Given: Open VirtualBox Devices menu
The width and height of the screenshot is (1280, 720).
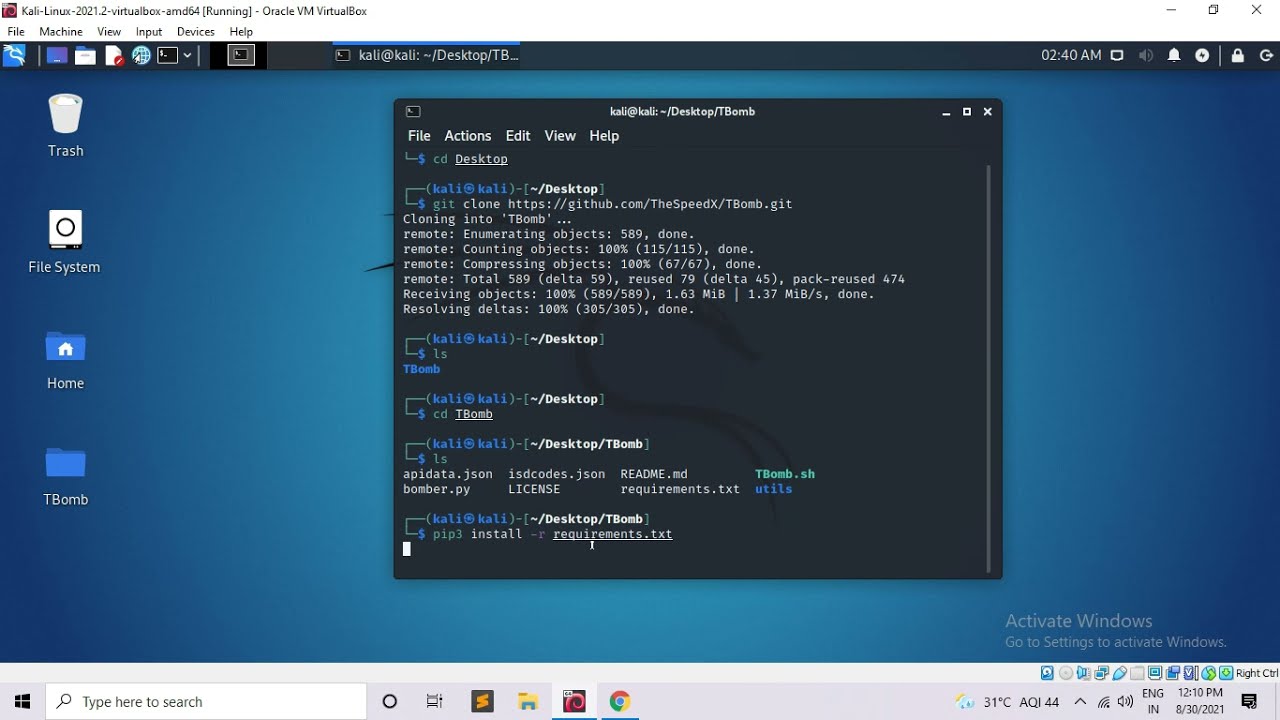Looking at the screenshot, I should tap(196, 32).
